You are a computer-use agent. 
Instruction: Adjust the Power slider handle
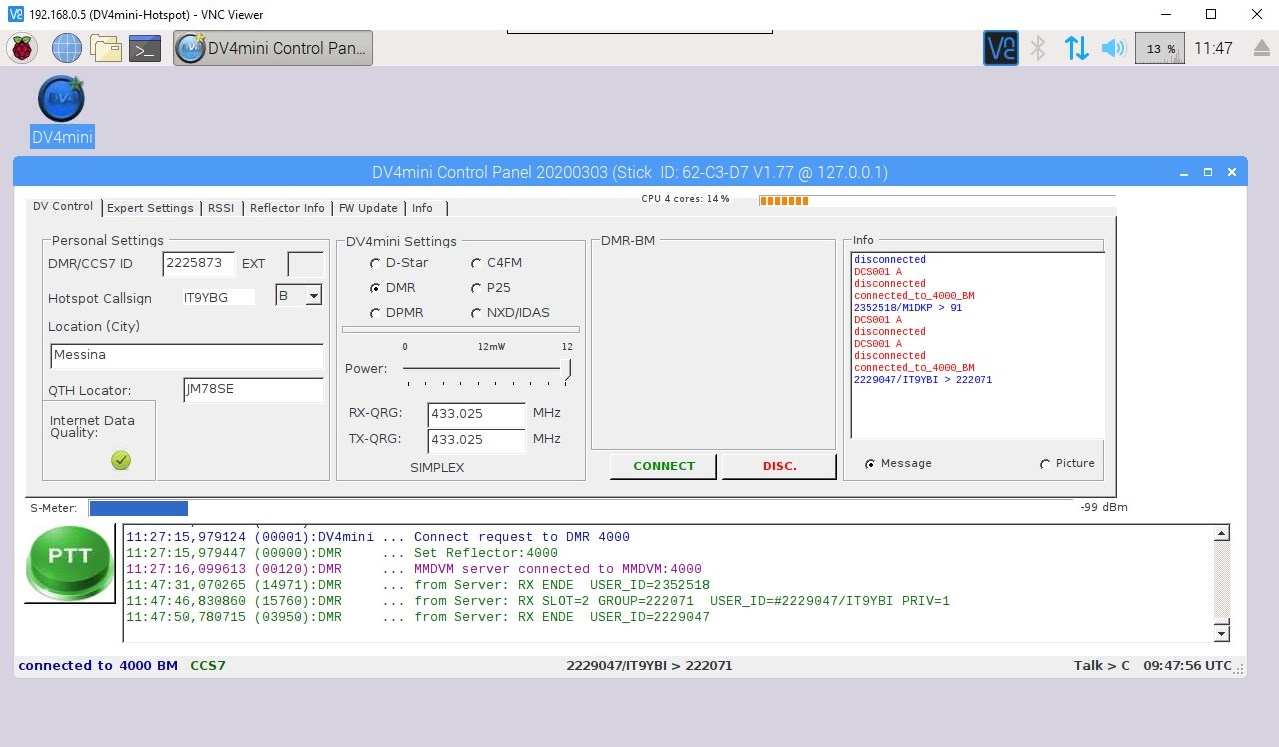(568, 371)
